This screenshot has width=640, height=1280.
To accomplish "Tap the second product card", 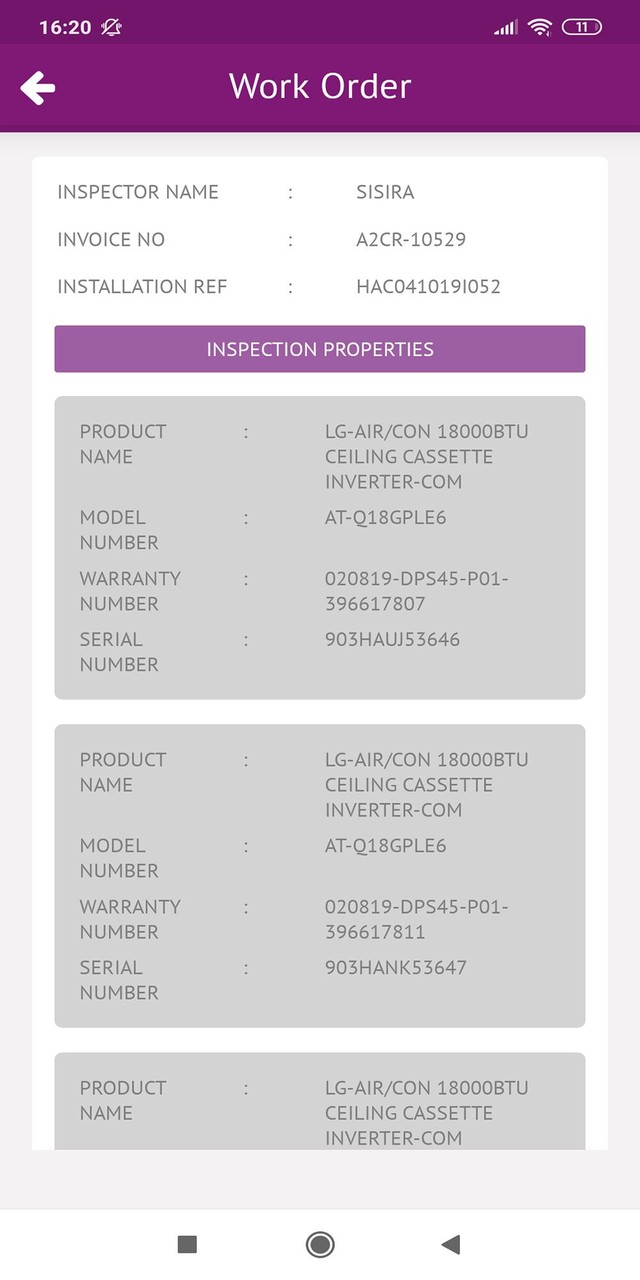I will (319, 875).
